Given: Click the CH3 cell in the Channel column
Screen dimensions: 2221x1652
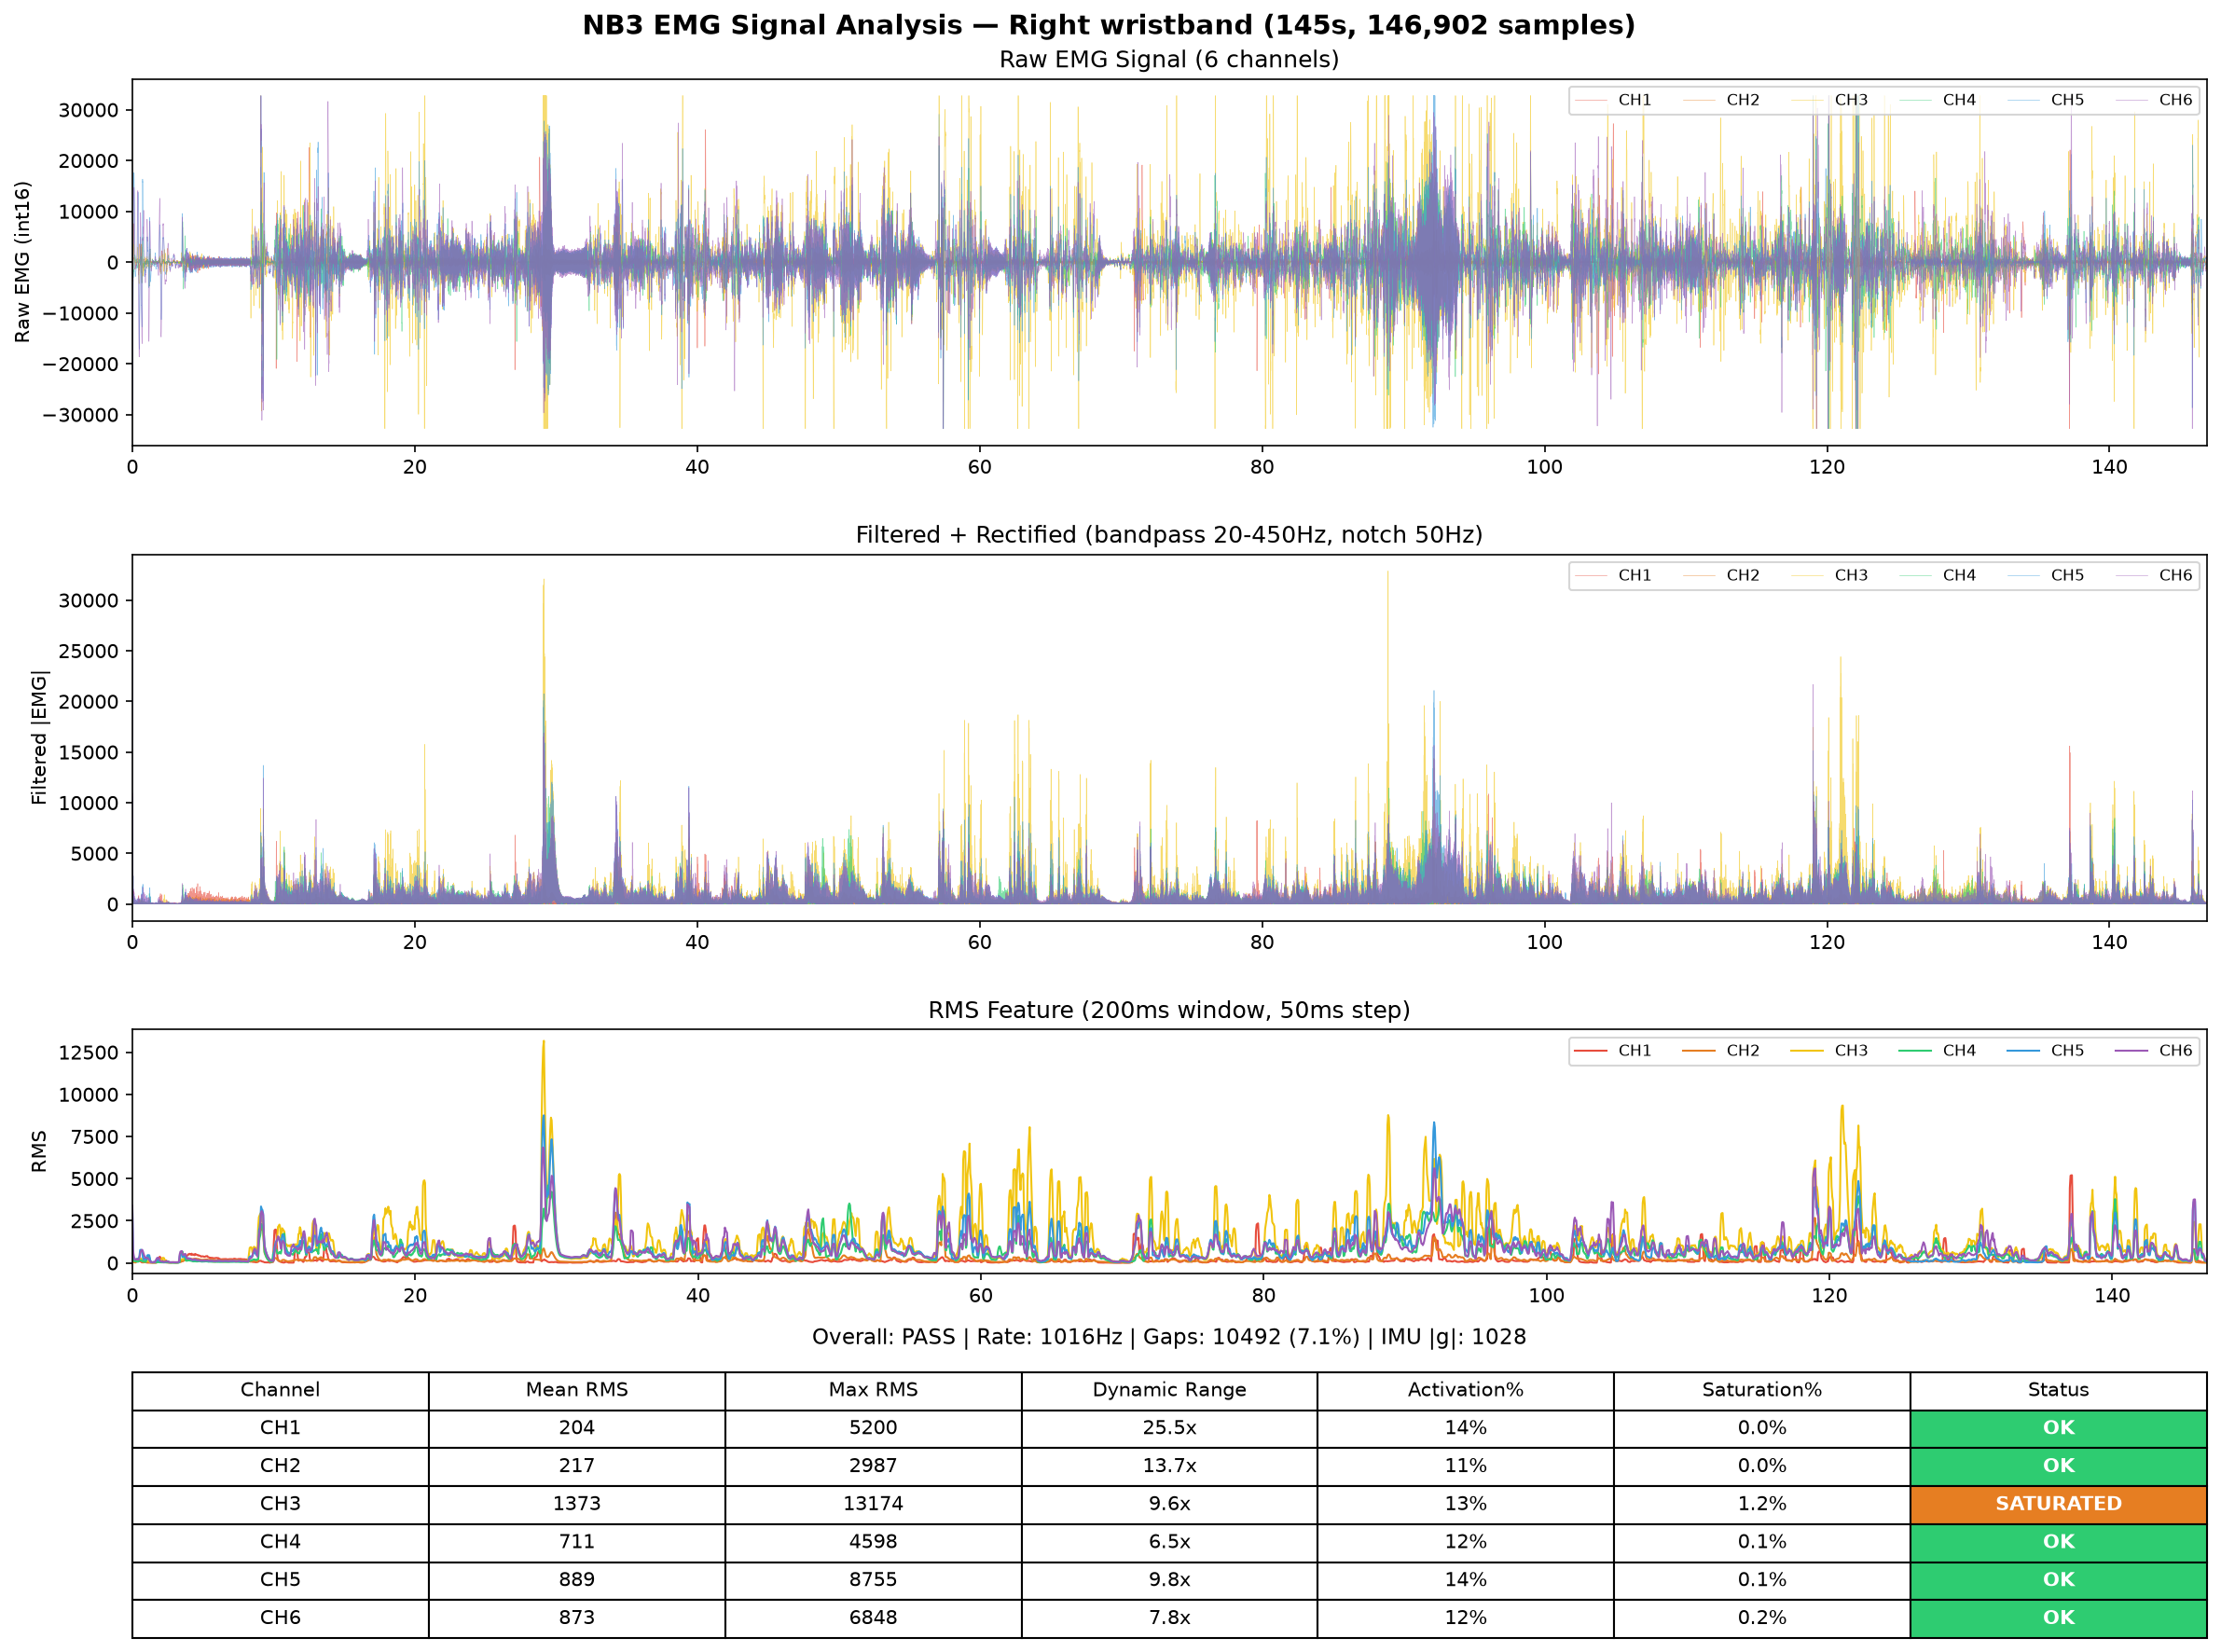Looking at the screenshot, I should tap(280, 1504).
